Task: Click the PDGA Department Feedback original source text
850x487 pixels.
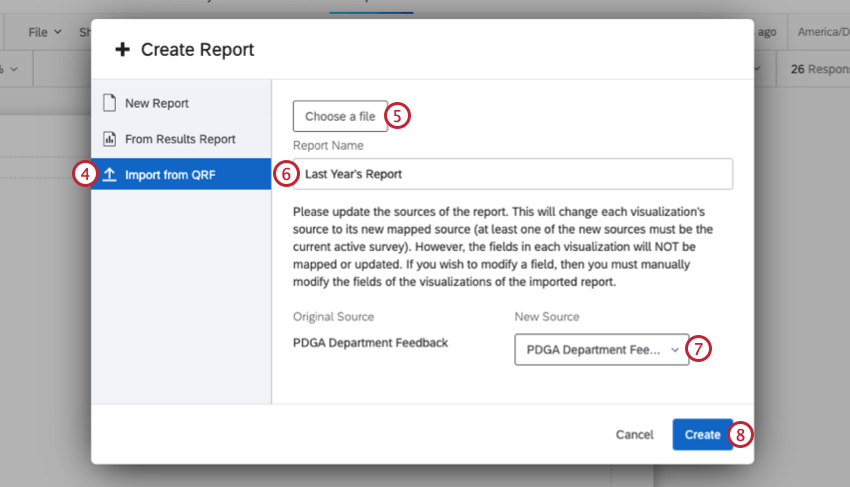Action: coord(370,343)
